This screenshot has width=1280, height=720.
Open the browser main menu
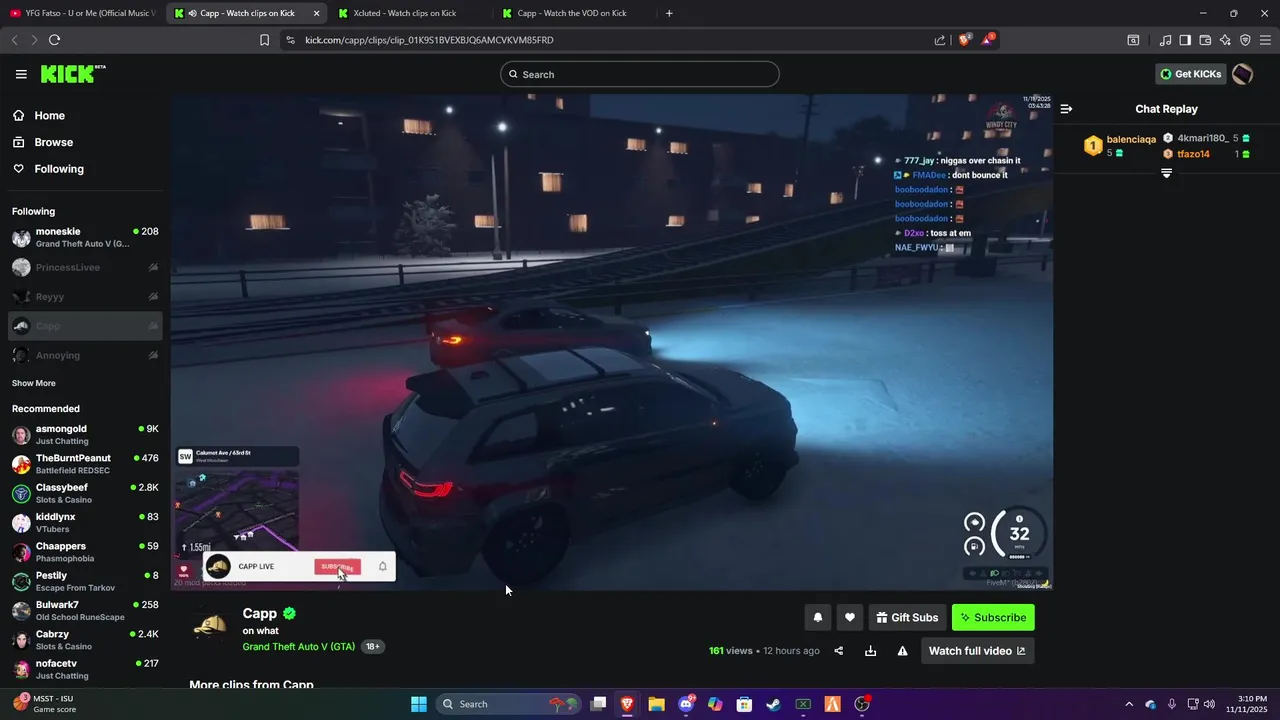pos(1266,40)
